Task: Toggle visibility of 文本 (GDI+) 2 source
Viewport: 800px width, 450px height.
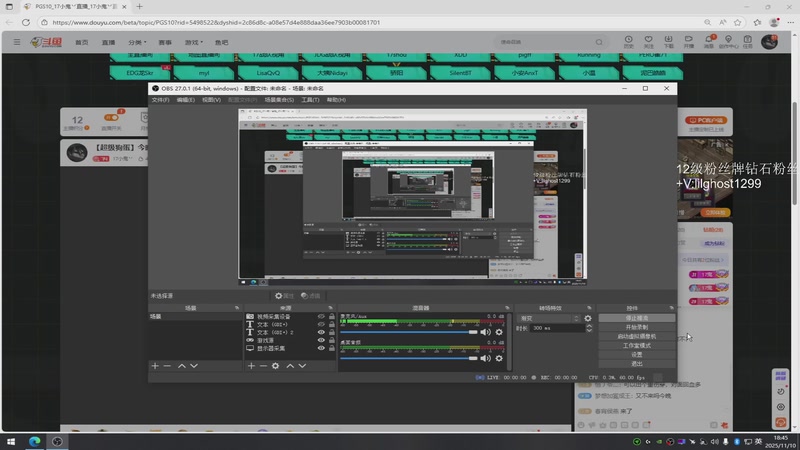Action: pos(321,332)
